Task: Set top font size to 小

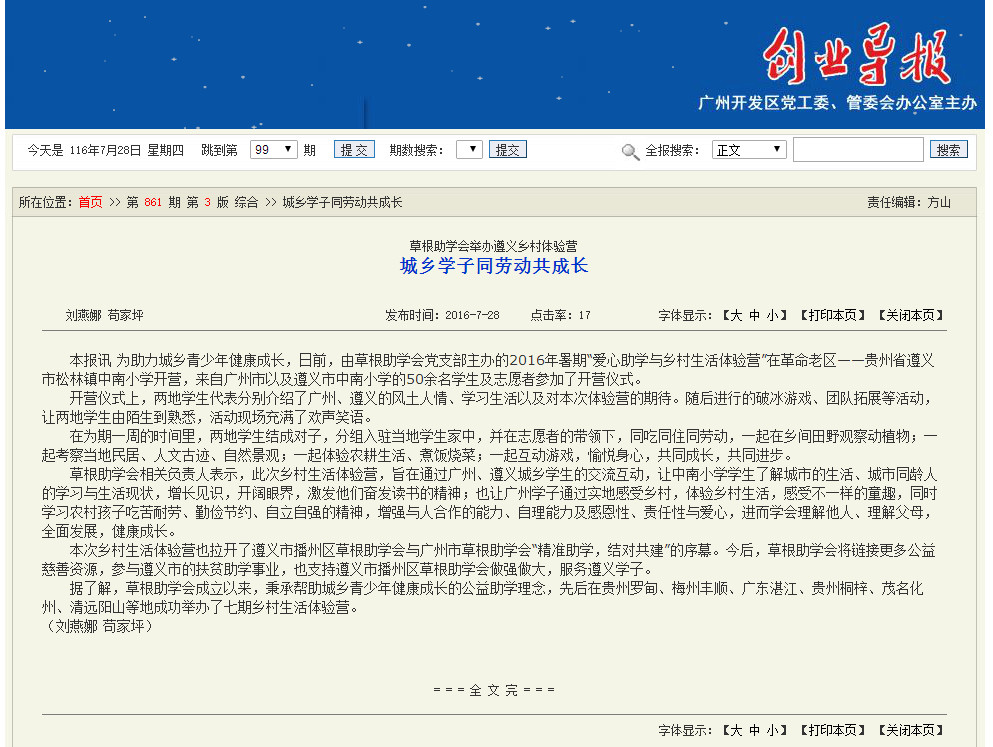Action: [x=772, y=315]
